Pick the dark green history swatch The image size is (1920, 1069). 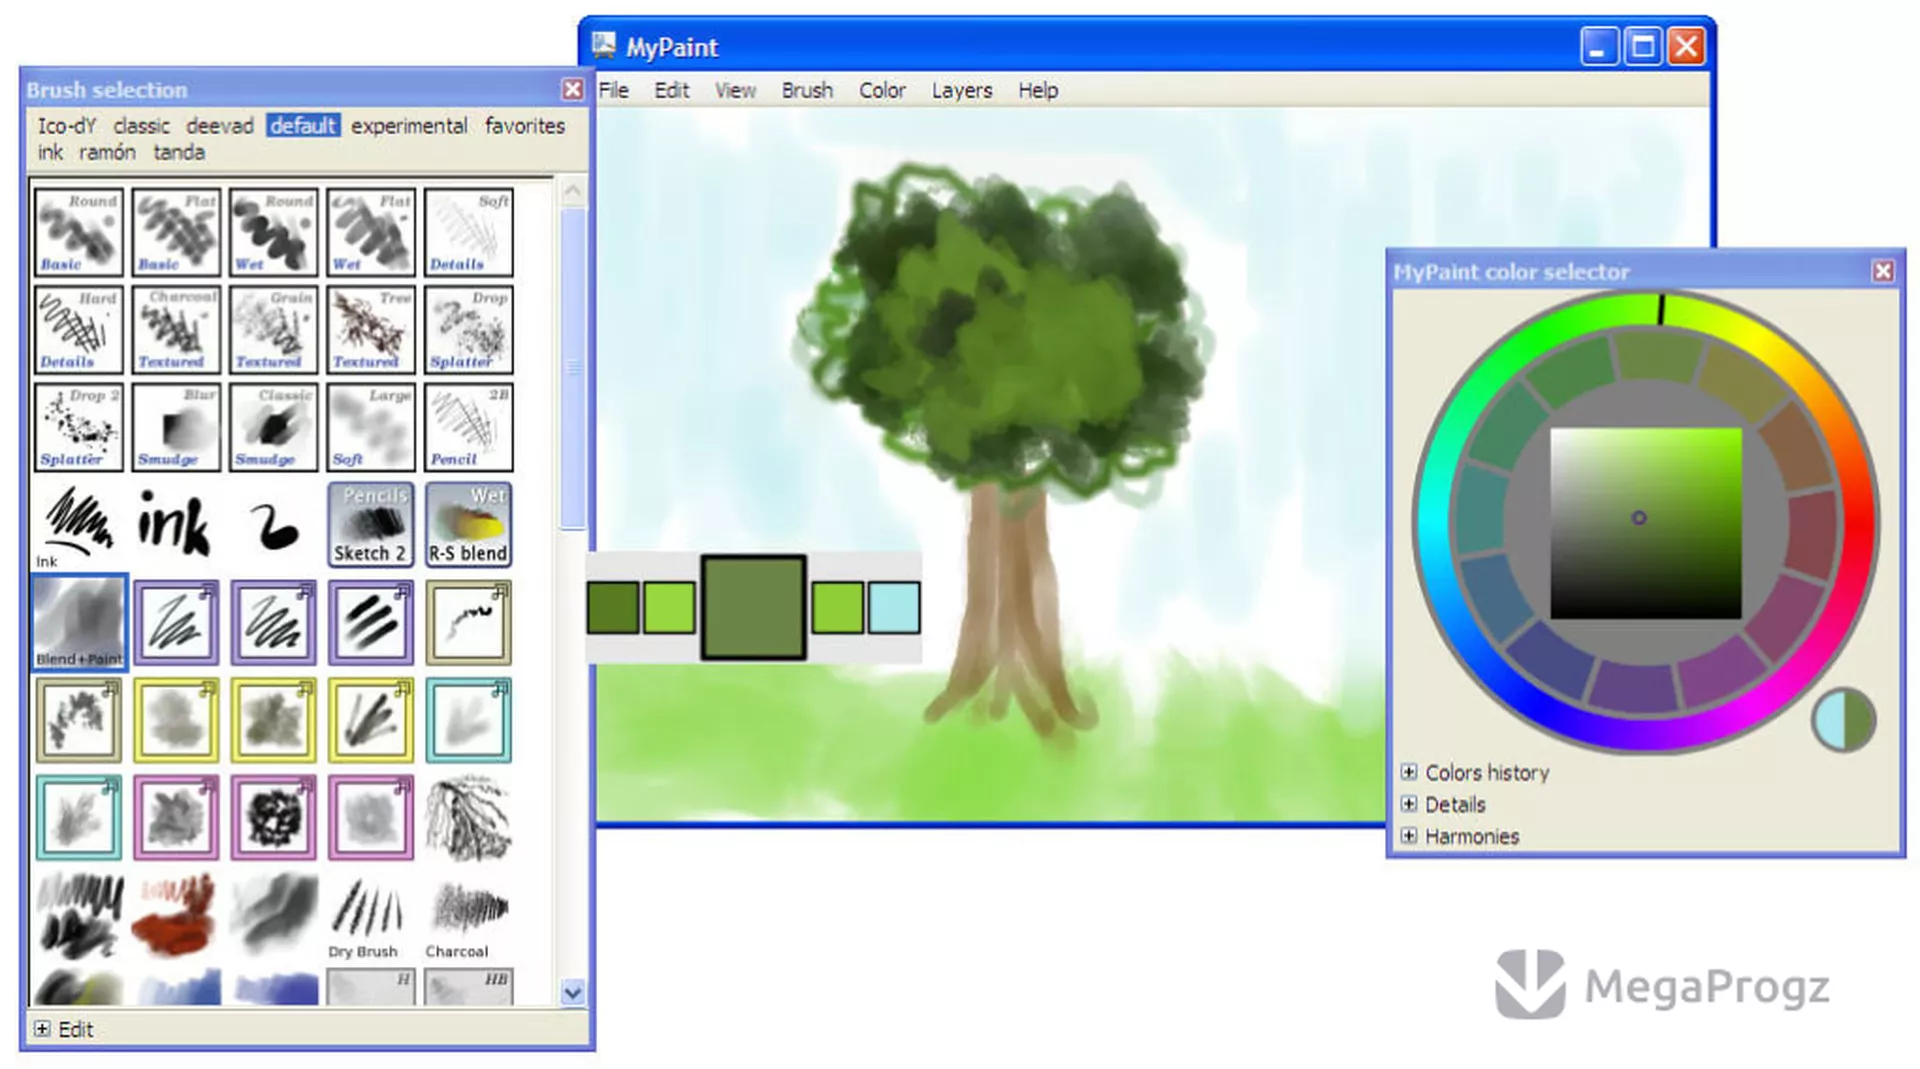point(613,607)
